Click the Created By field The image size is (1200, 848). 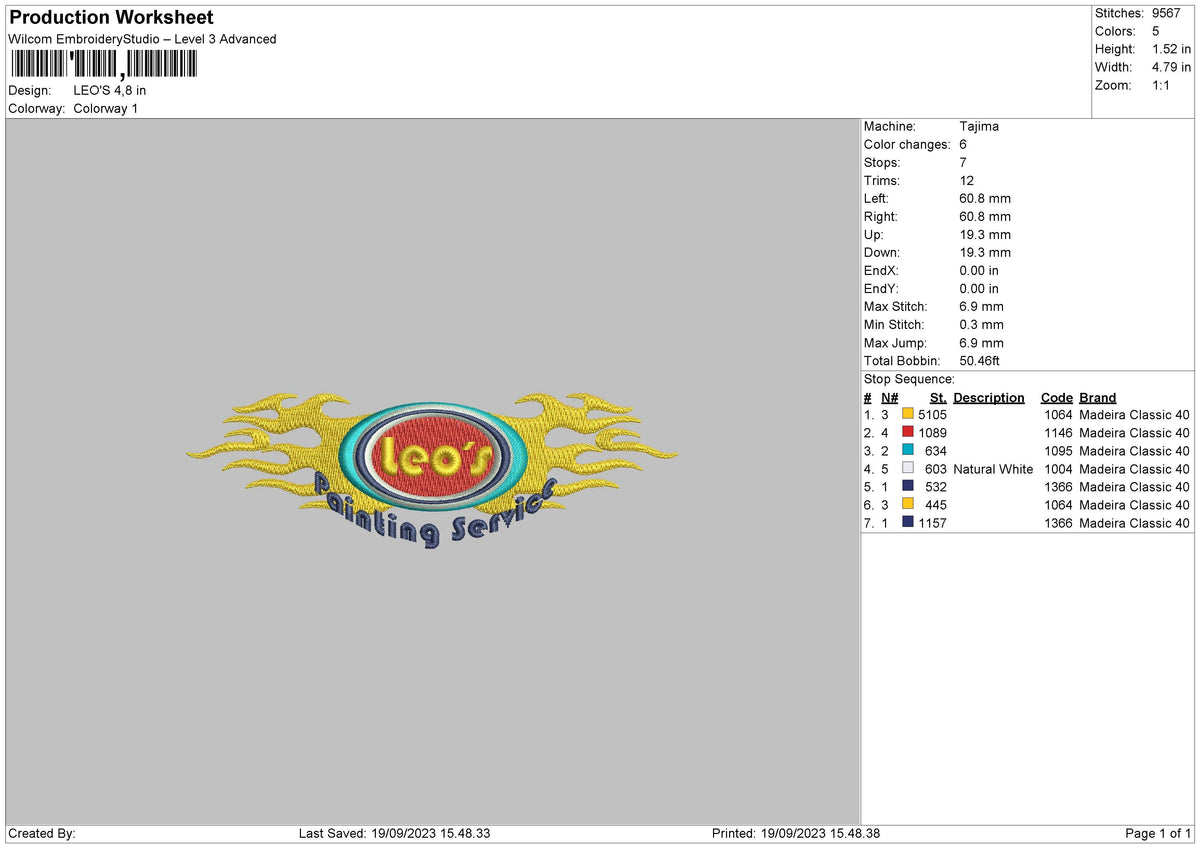40,833
